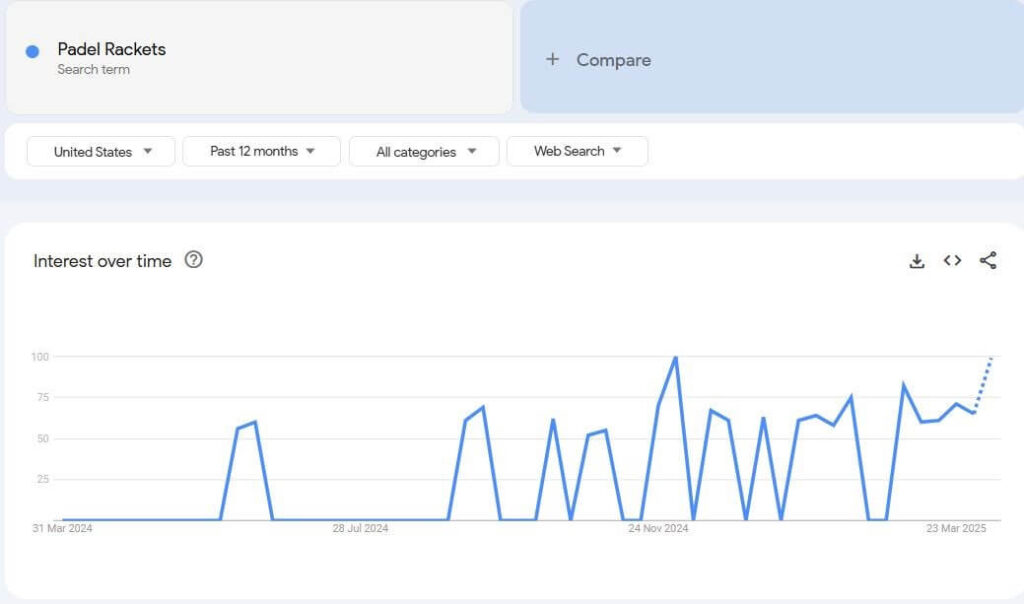This screenshot has height=604, width=1024.
Task: Click the 25 value on the y-axis
Action: pos(41,479)
